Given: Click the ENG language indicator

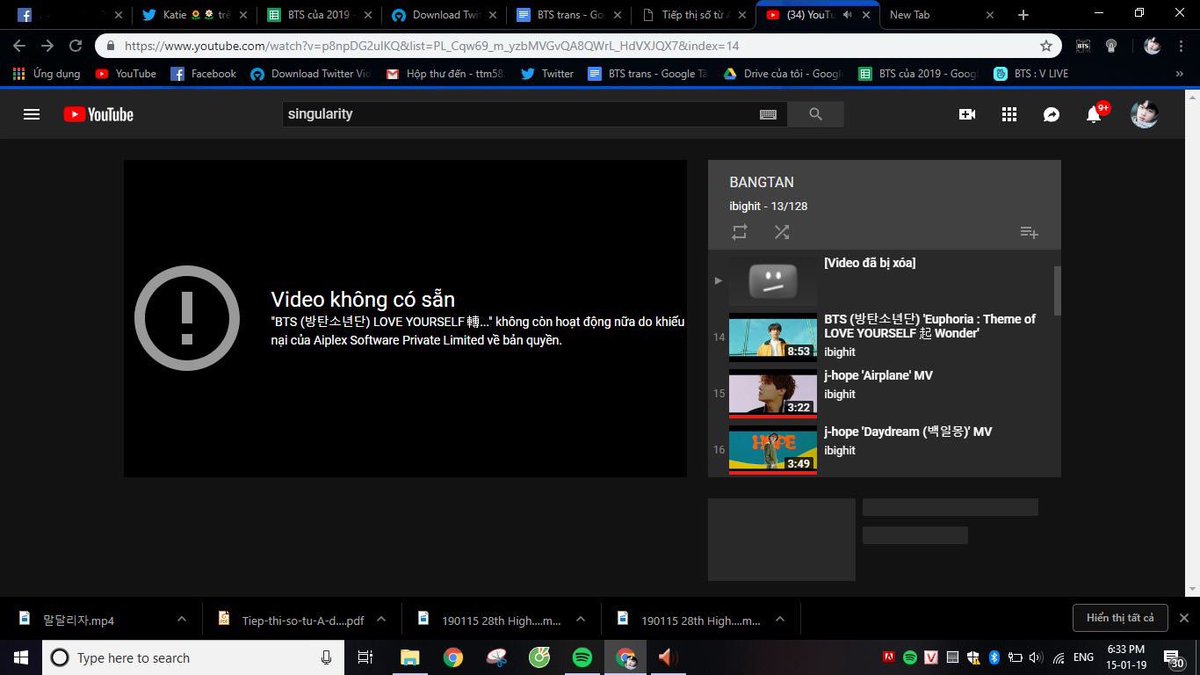Looking at the screenshot, I should [1084, 657].
